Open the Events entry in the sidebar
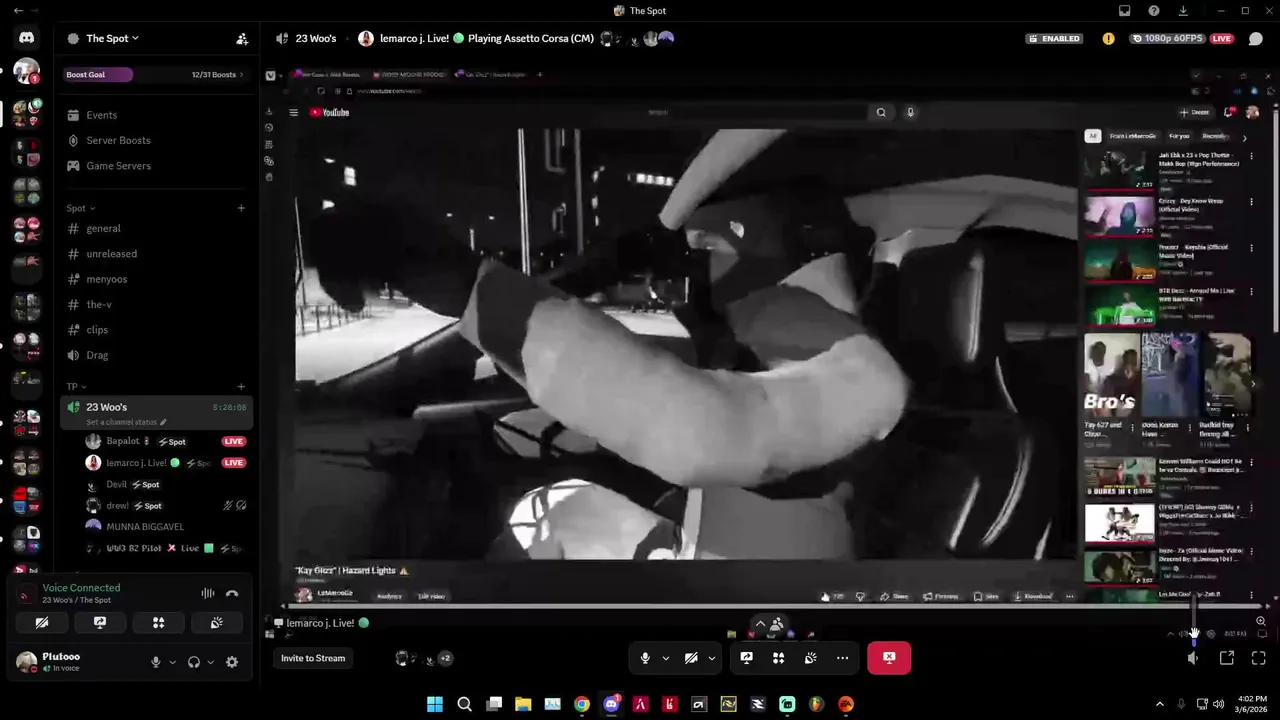 pos(154,115)
